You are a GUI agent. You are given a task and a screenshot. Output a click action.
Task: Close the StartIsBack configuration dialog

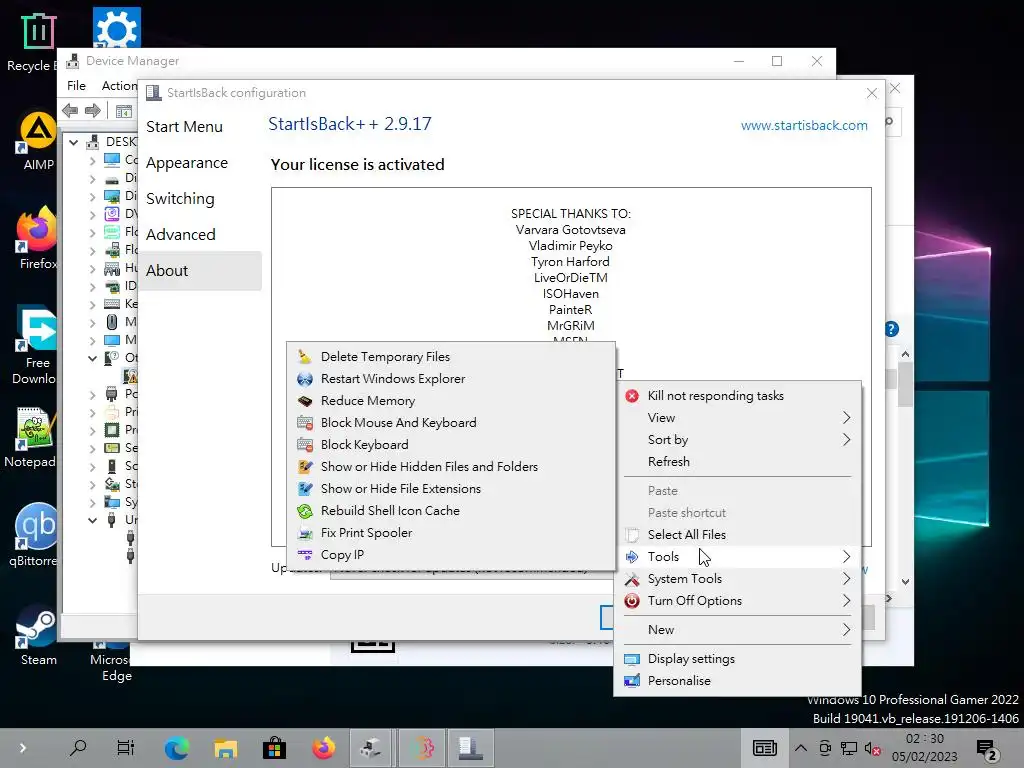[x=872, y=93]
